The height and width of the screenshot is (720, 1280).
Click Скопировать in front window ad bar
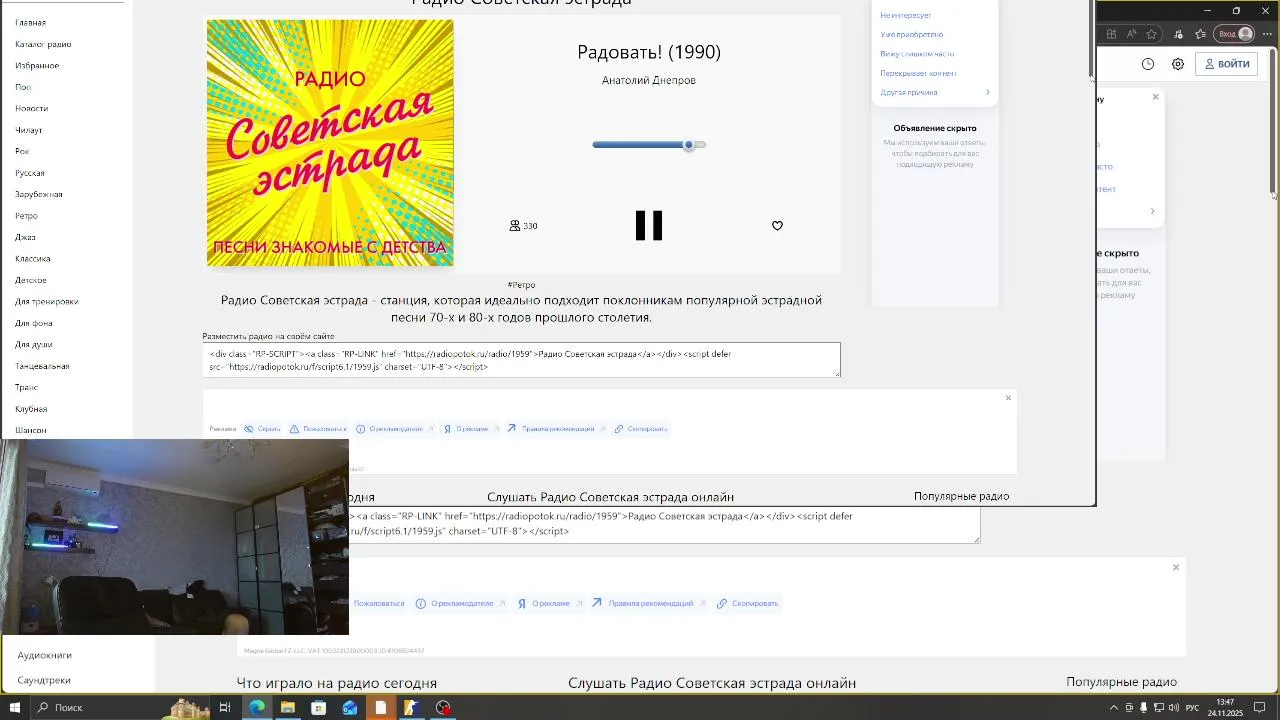641,429
